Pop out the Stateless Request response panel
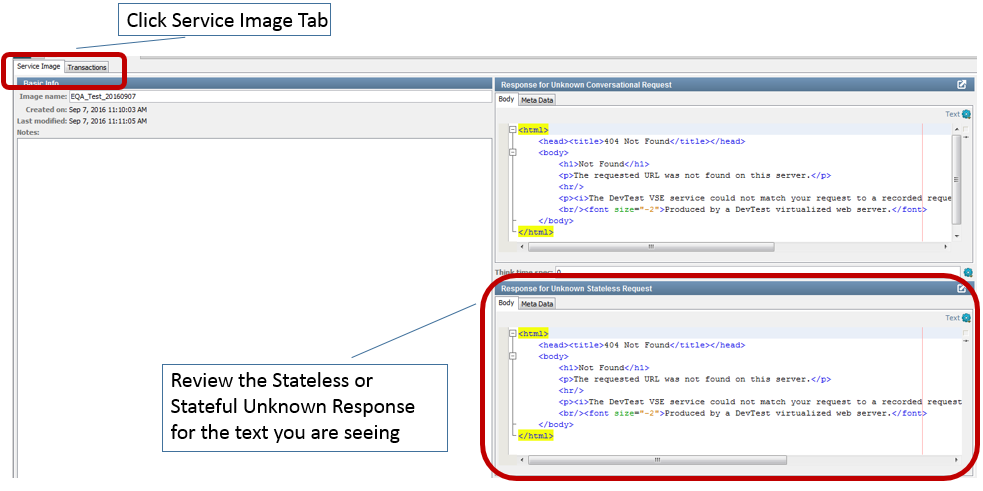This screenshot has height=491, width=983. click(962, 289)
